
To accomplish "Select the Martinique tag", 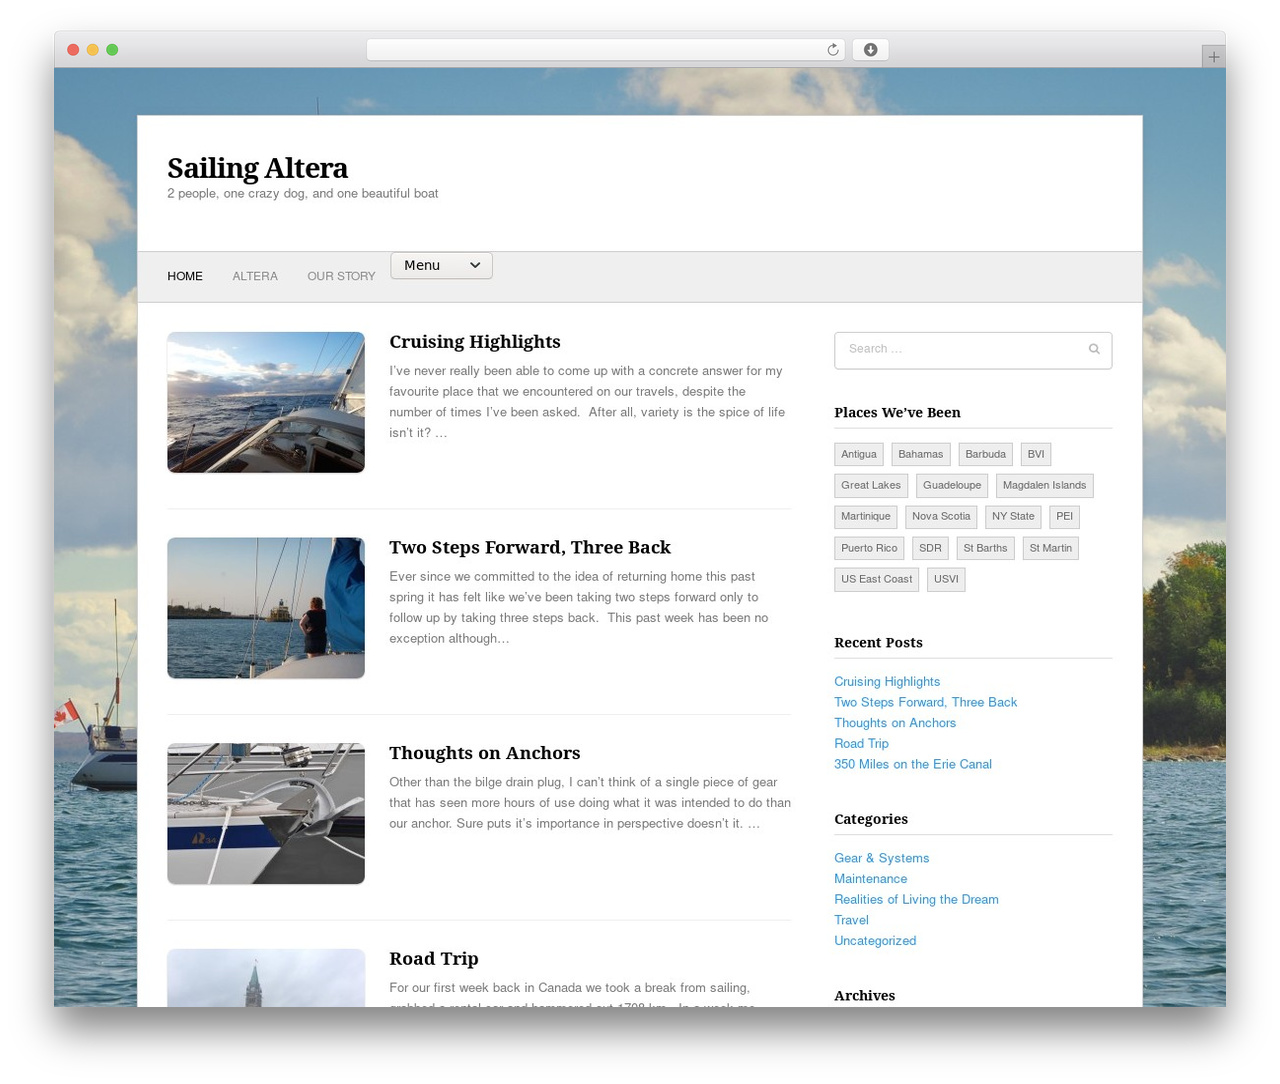I will pyautogui.click(x=866, y=517).
